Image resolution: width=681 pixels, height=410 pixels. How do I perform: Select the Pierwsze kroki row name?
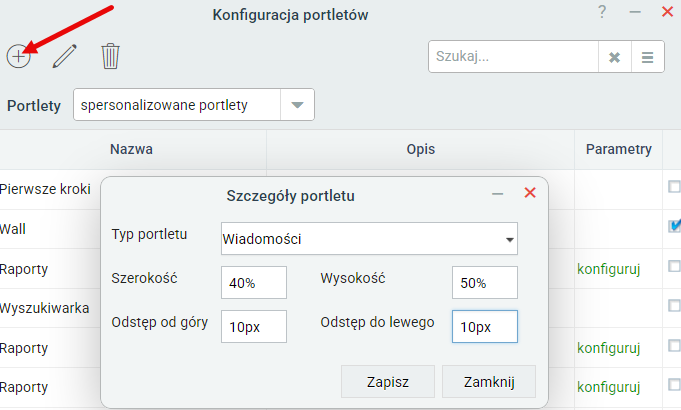point(45,189)
